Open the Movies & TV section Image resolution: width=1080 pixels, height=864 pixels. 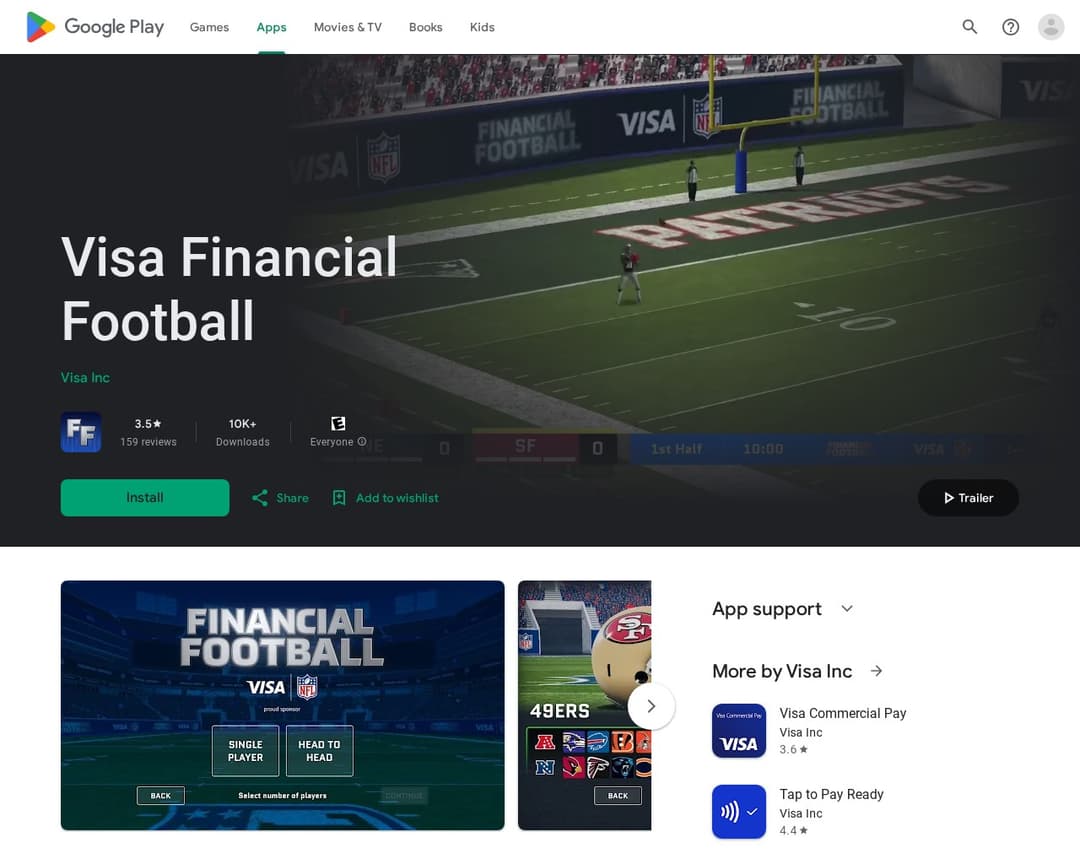click(x=347, y=27)
